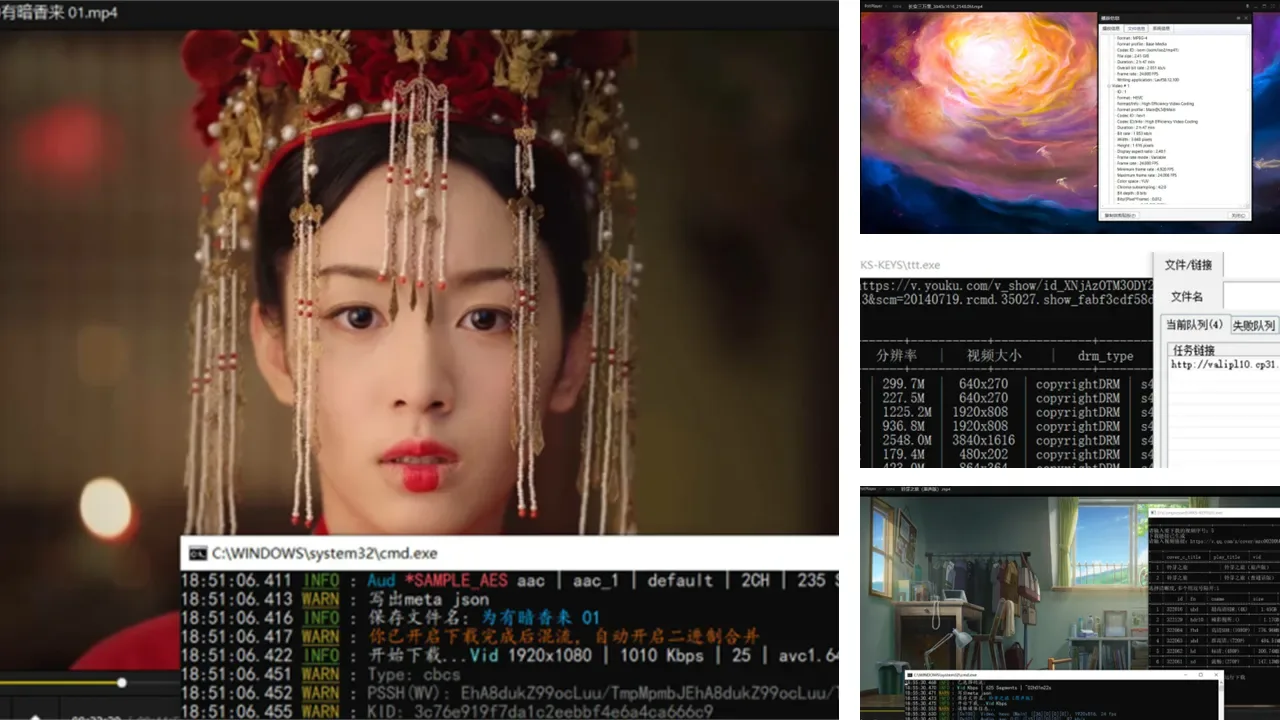Viewport: 1280px width, 720px height.
Task: Click the PSSH(WV) log line
Action: coord(604,692)
